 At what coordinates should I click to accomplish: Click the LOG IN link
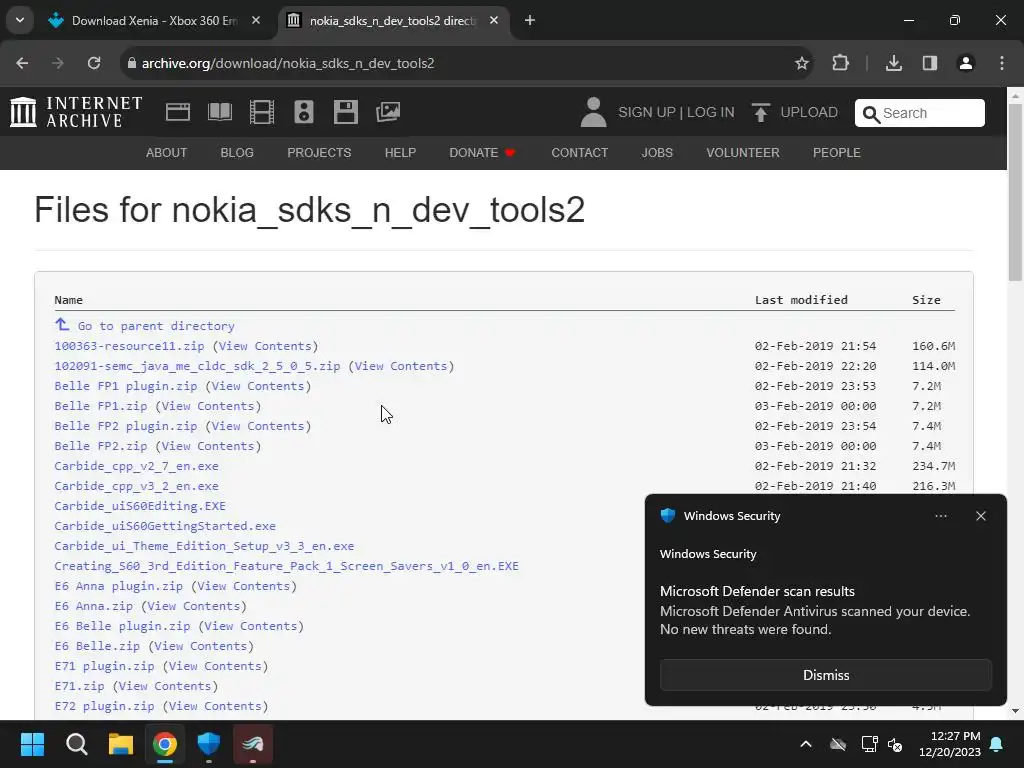711,112
